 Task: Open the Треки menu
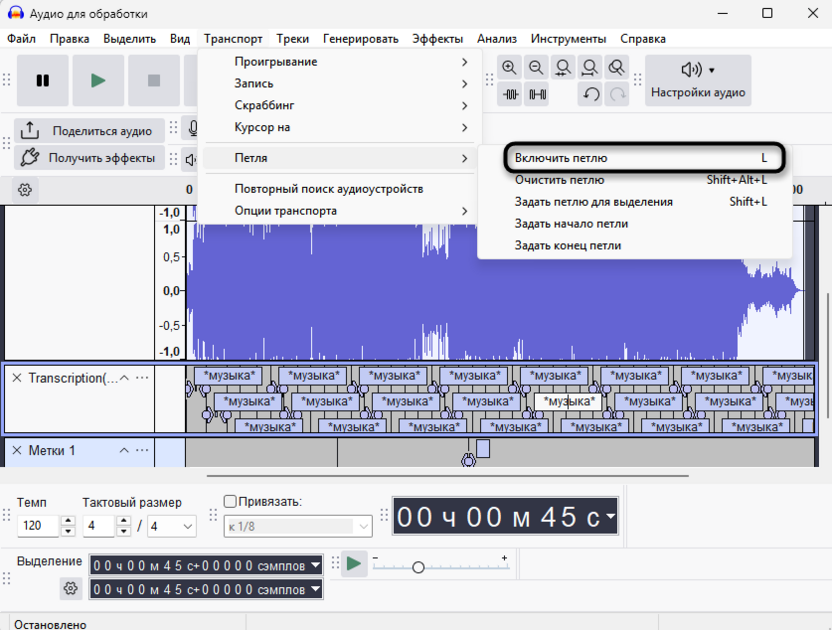292,39
